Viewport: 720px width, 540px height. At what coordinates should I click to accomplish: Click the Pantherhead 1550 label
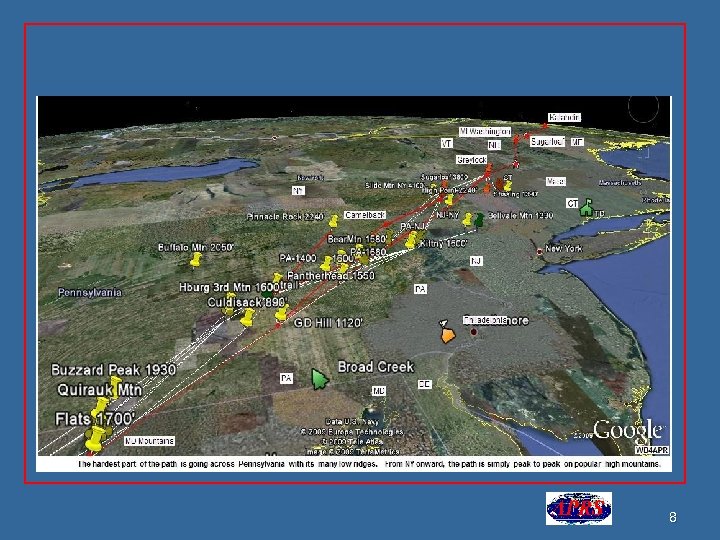331,276
